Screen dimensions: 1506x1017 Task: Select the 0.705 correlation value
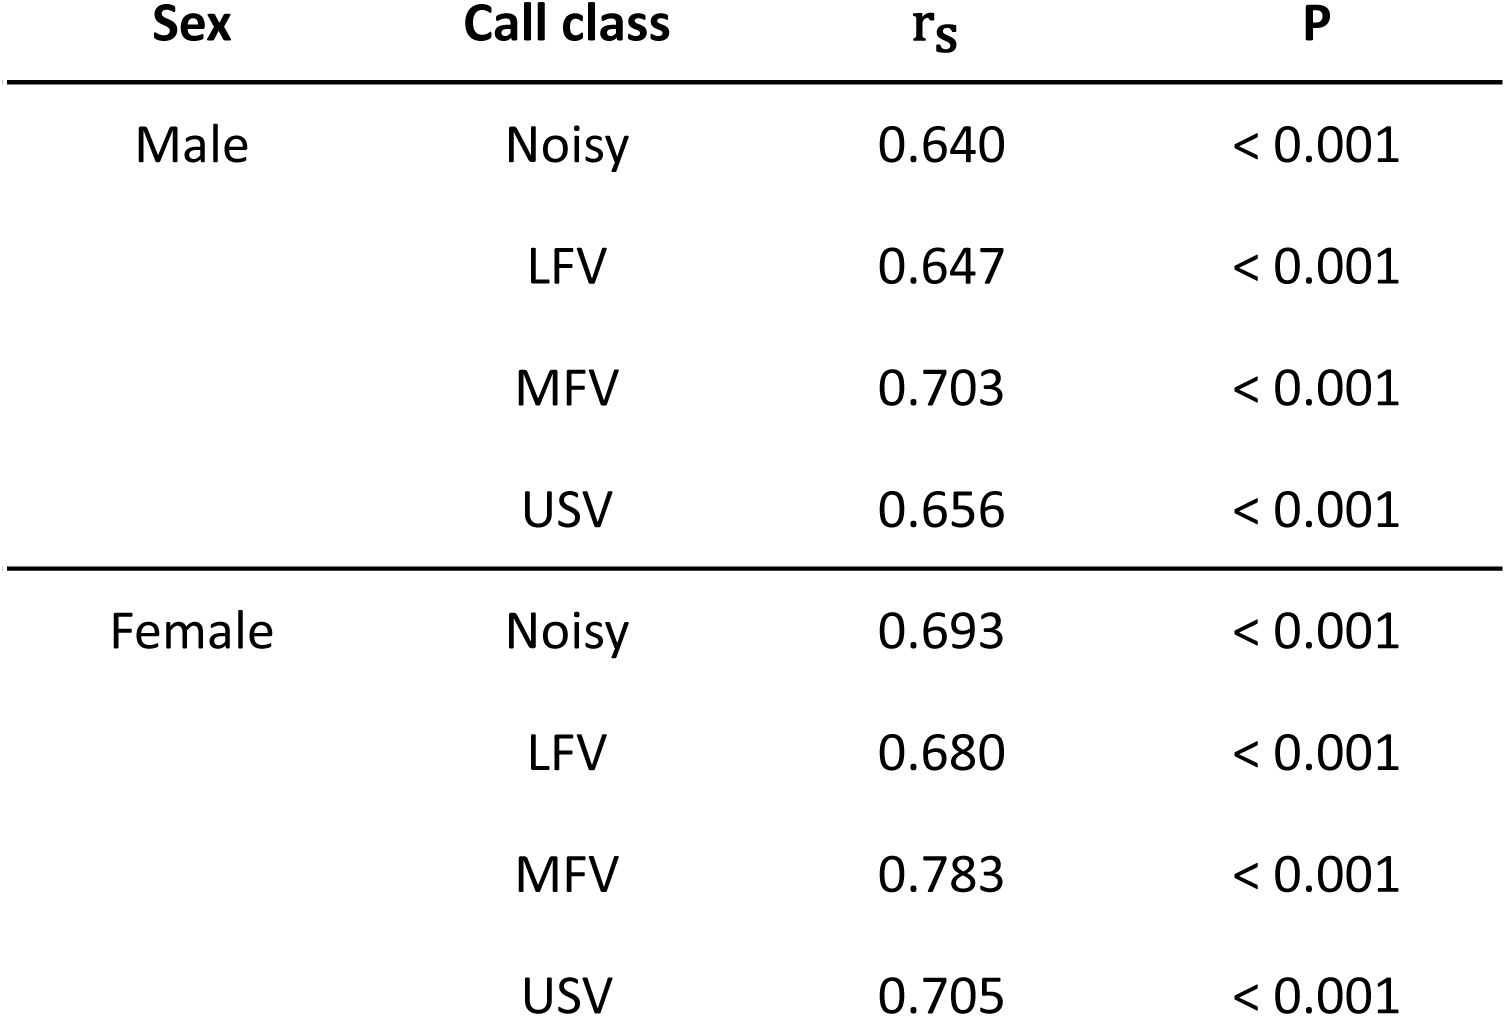(941, 995)
